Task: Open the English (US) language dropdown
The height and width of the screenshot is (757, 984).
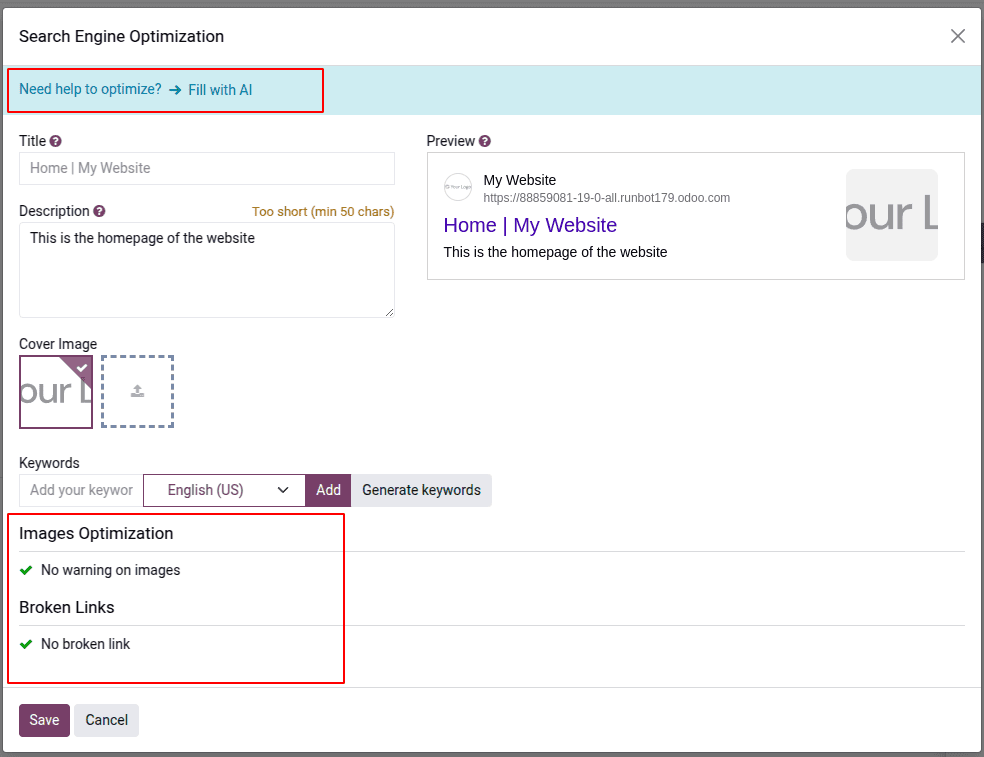Action: point(224,490)
